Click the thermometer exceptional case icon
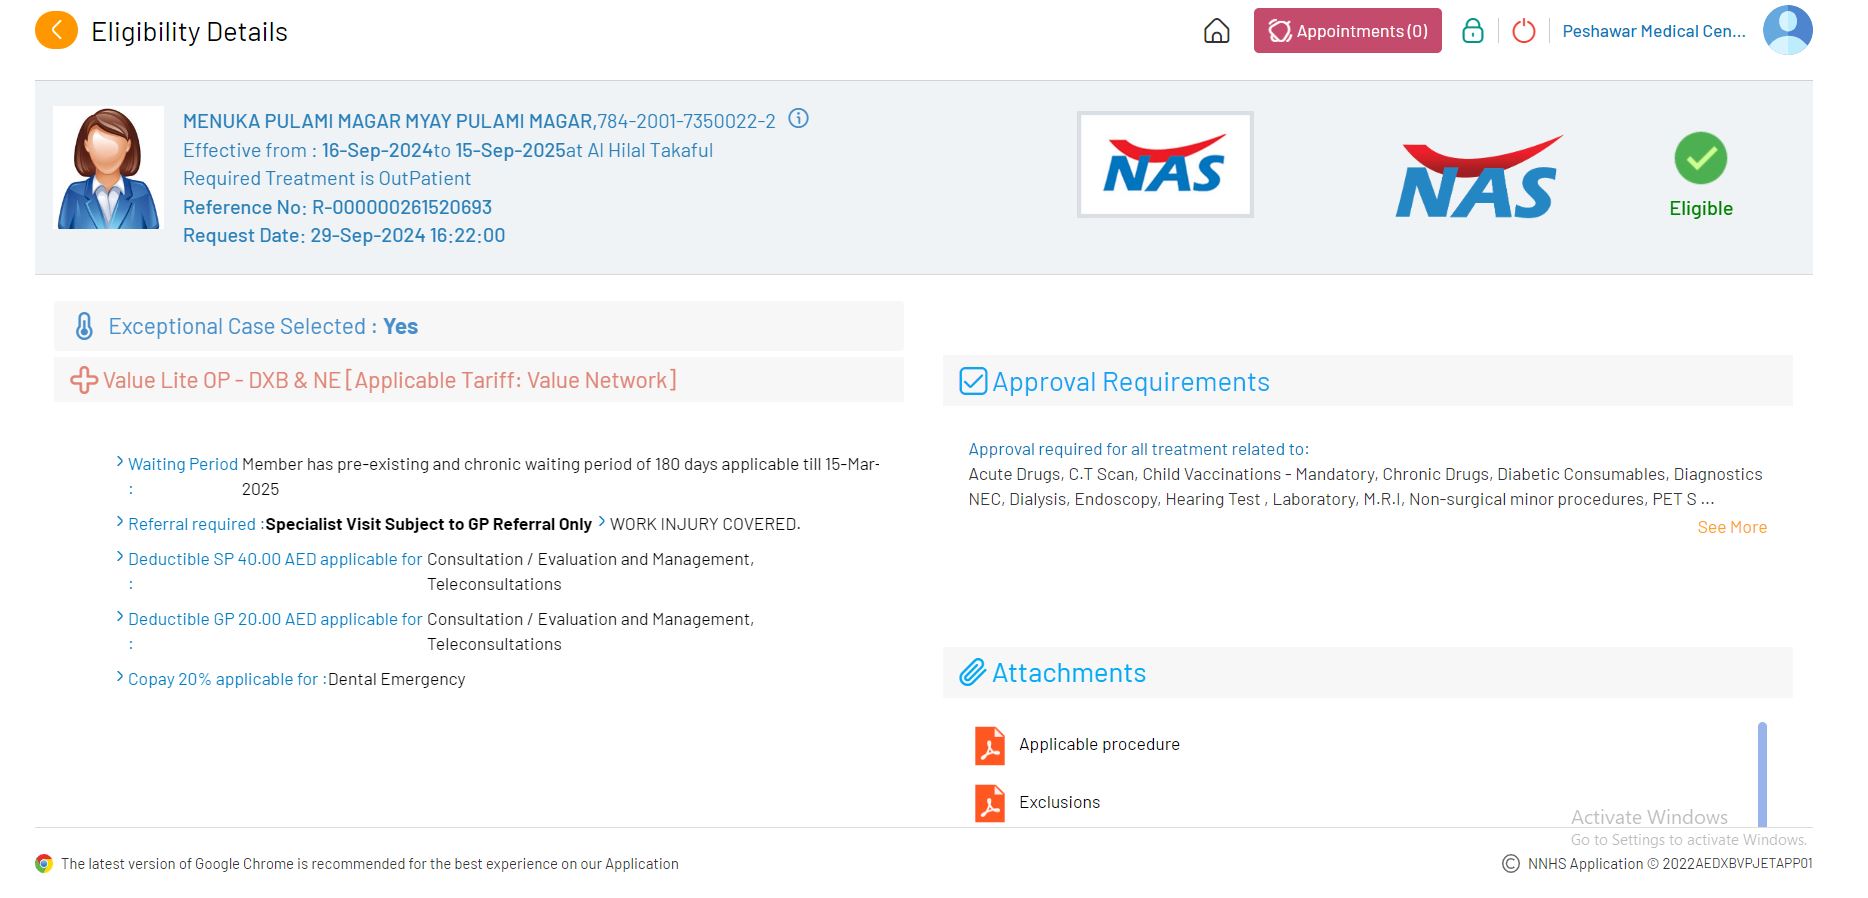The height and width of the screenshot is (898, 1868). pyautogui.click(x=84, y=326)
